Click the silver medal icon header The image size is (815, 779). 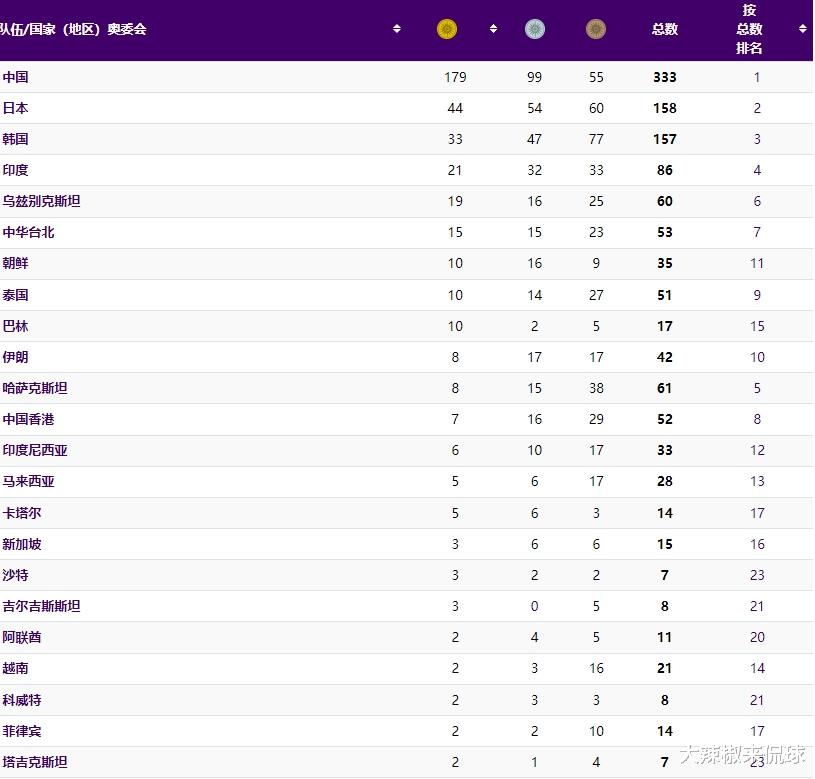[x=535, y=29]
